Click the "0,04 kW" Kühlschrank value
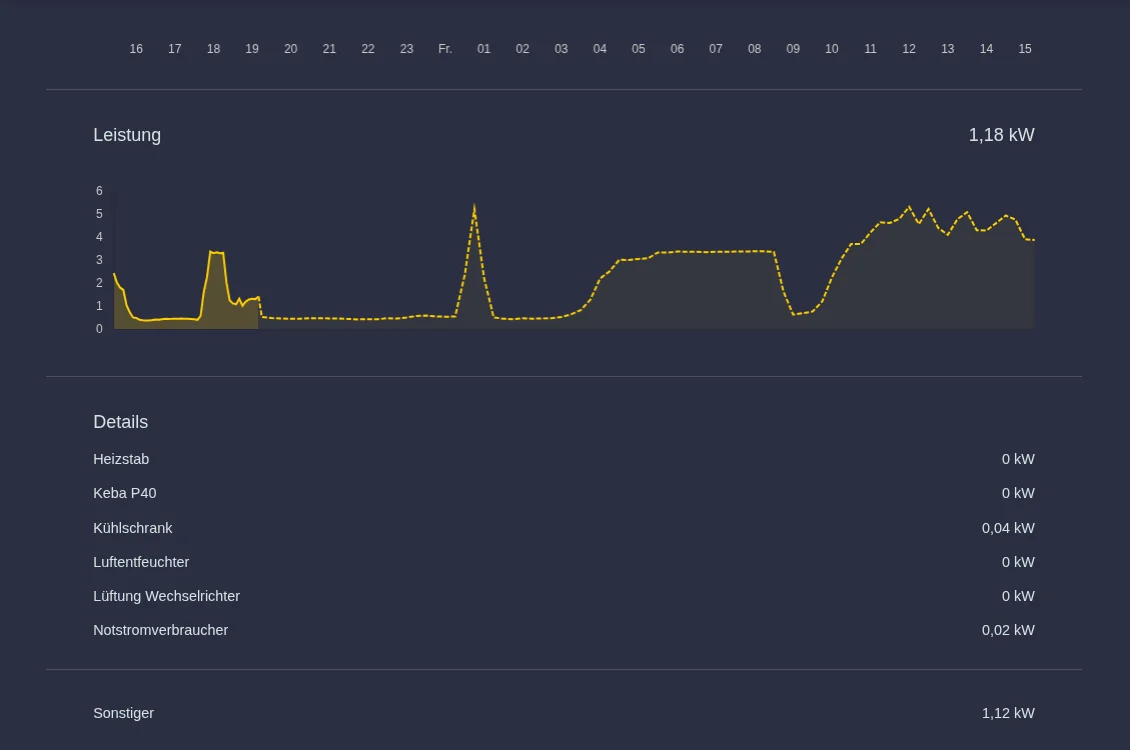This screenshot has height=750, width=1130. click(x=1007, y=528)
